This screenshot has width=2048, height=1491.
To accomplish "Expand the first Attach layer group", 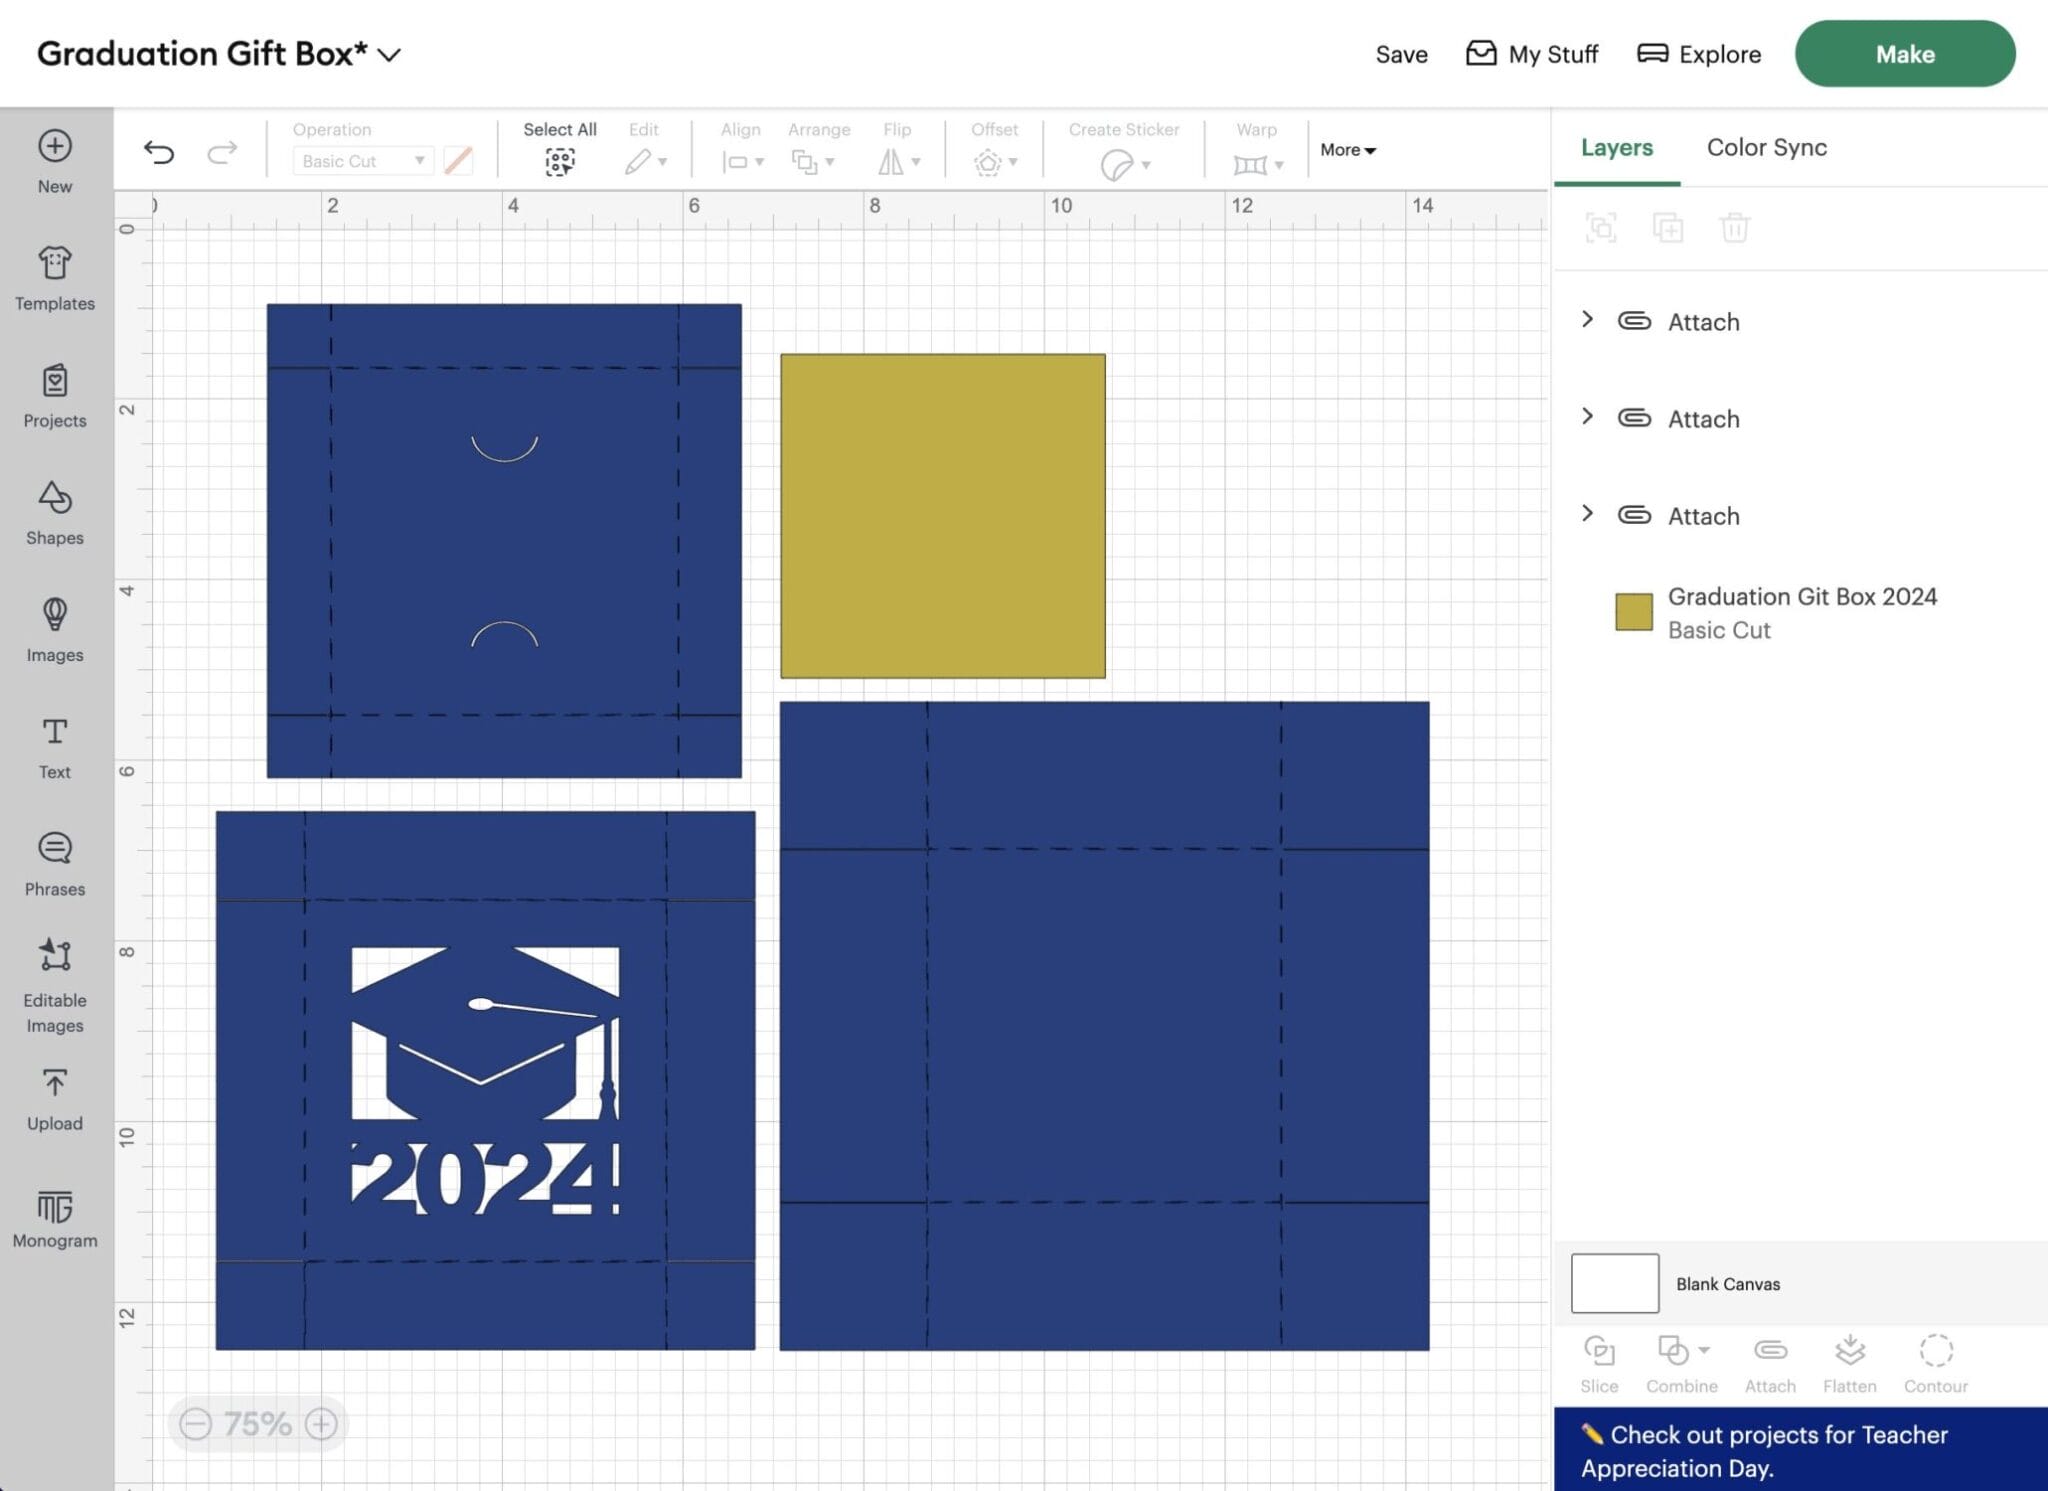I will click(x=1587, y=320).
